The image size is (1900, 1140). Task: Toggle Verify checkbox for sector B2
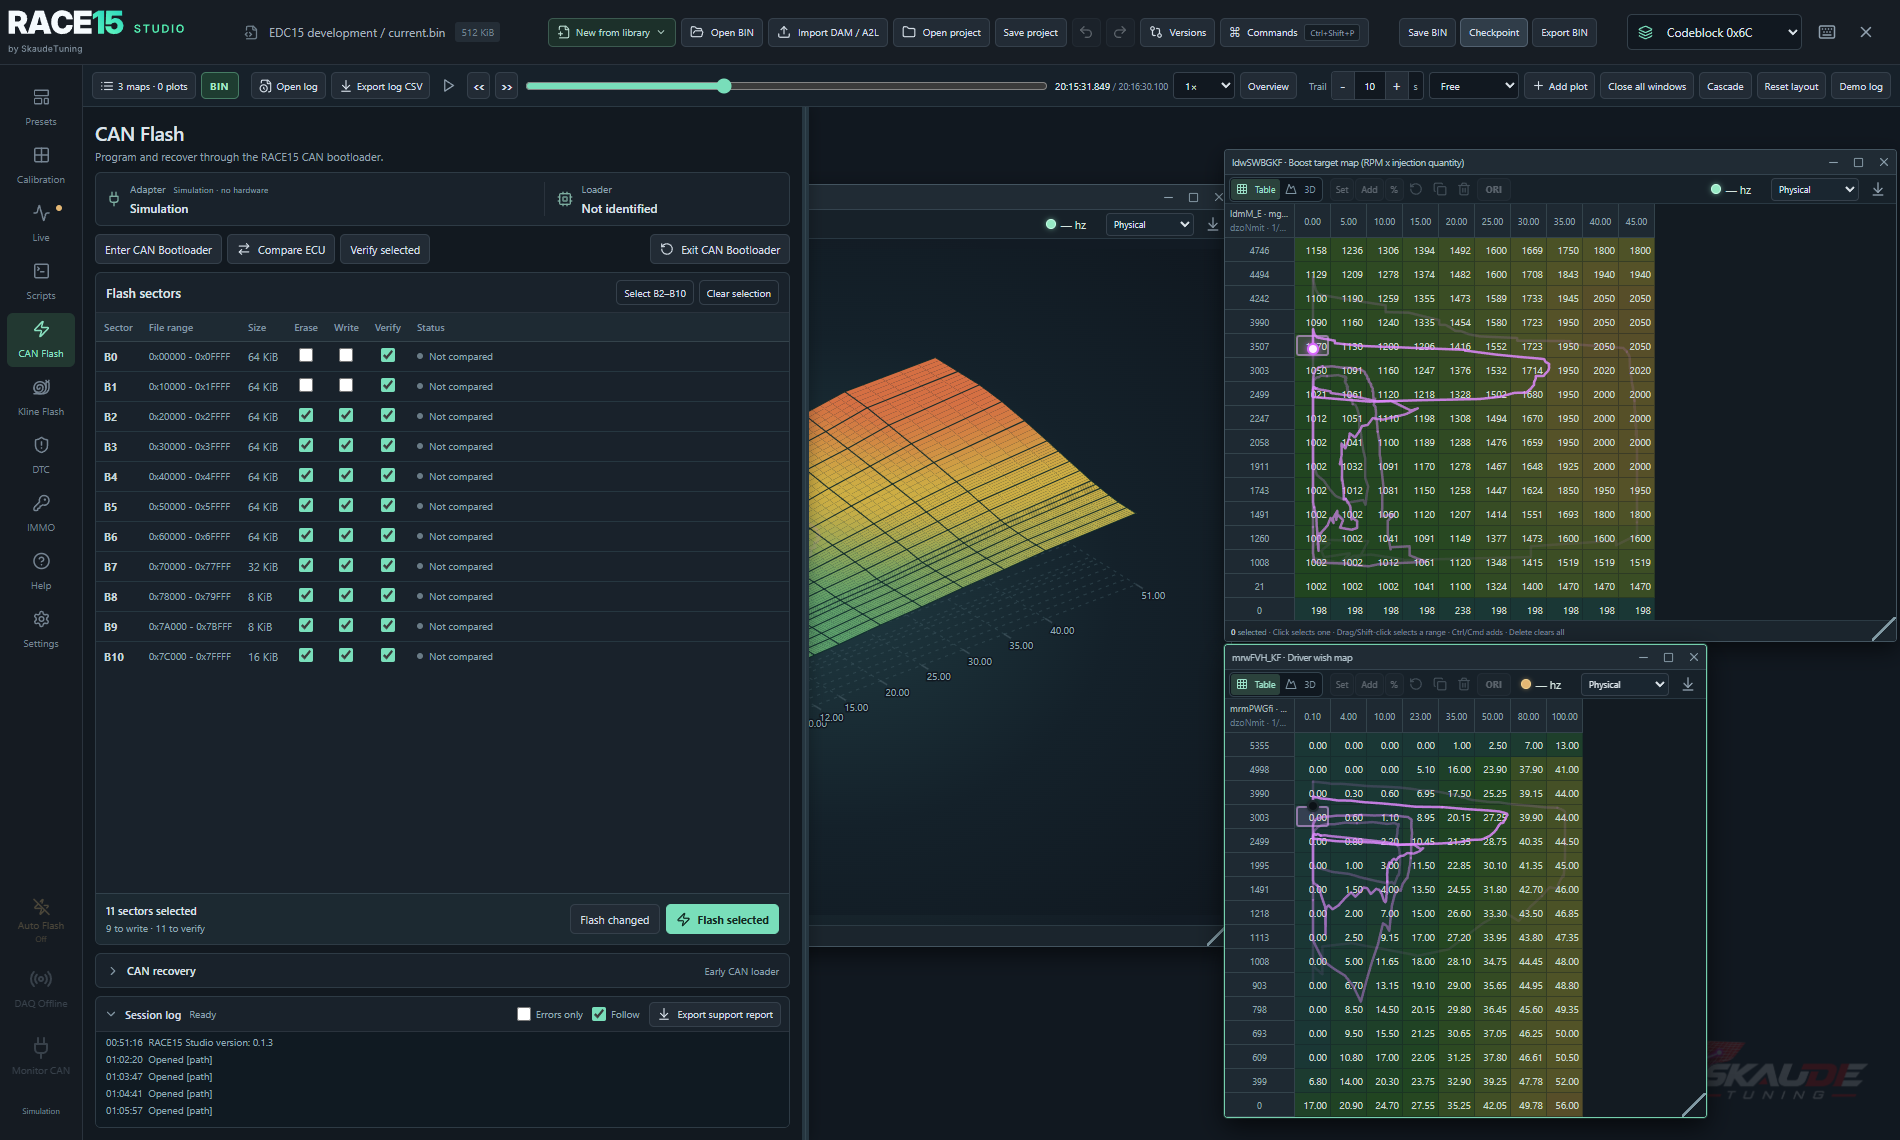pos(388,415)
